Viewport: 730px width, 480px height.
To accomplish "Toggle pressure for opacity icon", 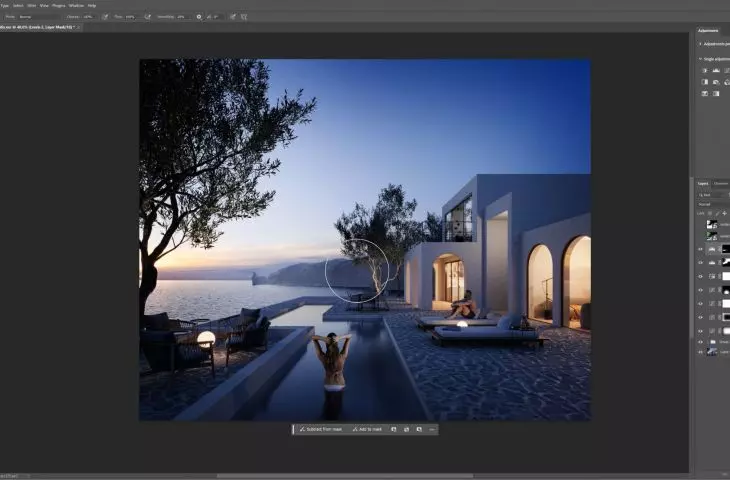I will pos(105,17).
